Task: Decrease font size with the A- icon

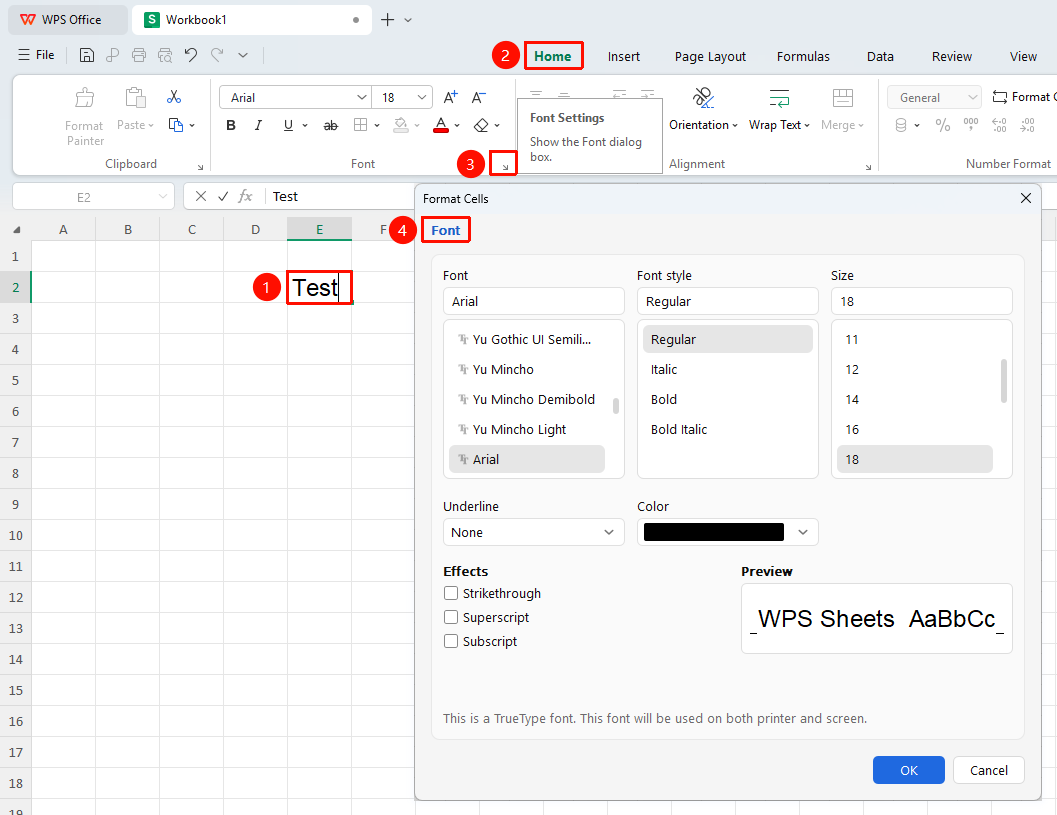Action: point(478,97)
